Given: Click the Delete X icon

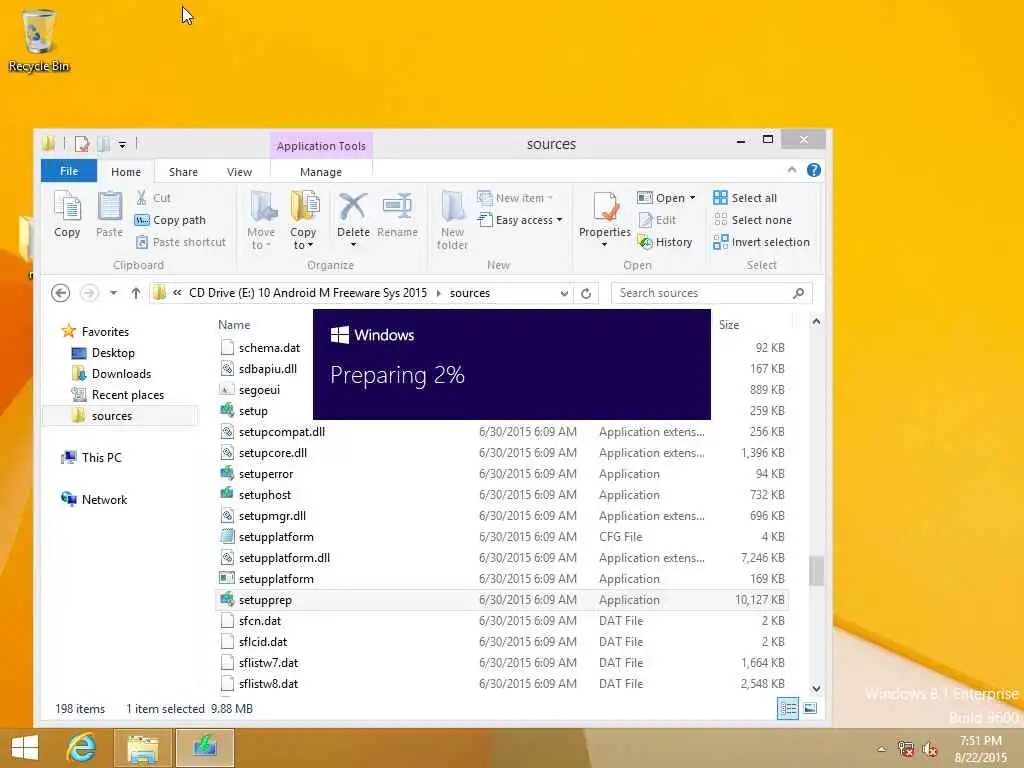Looking at the screenshot, I should point(353,206).
